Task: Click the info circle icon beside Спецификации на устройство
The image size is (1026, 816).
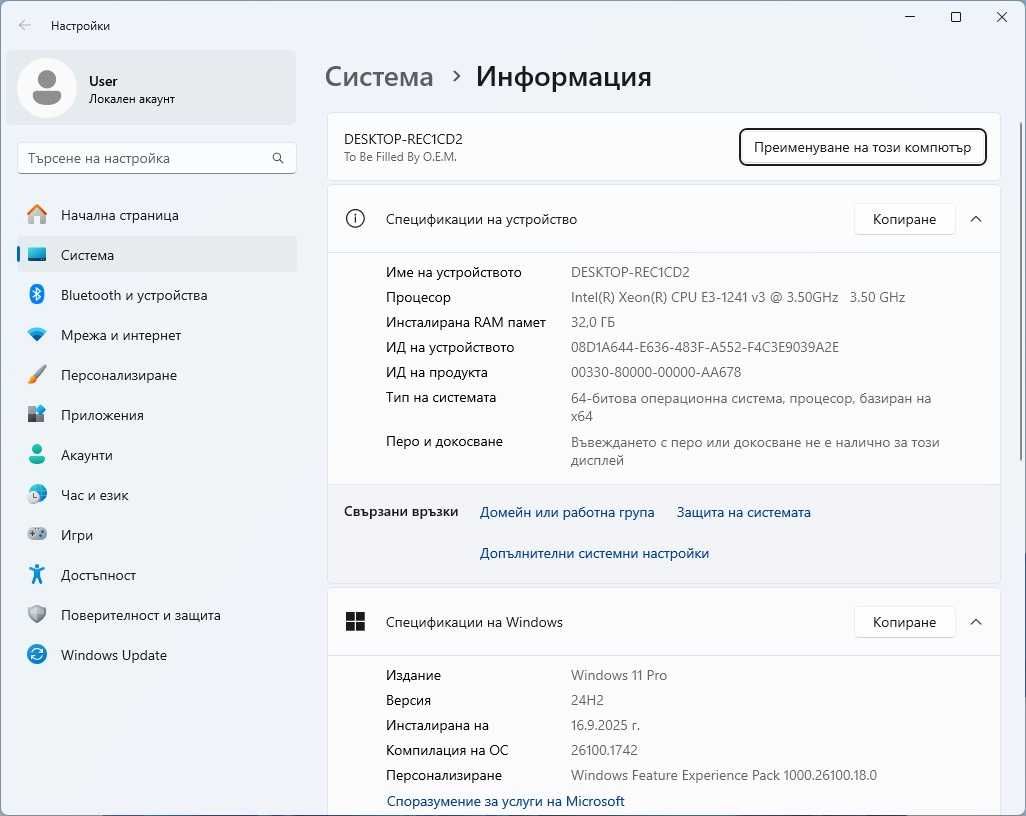Action: (355, 219)
